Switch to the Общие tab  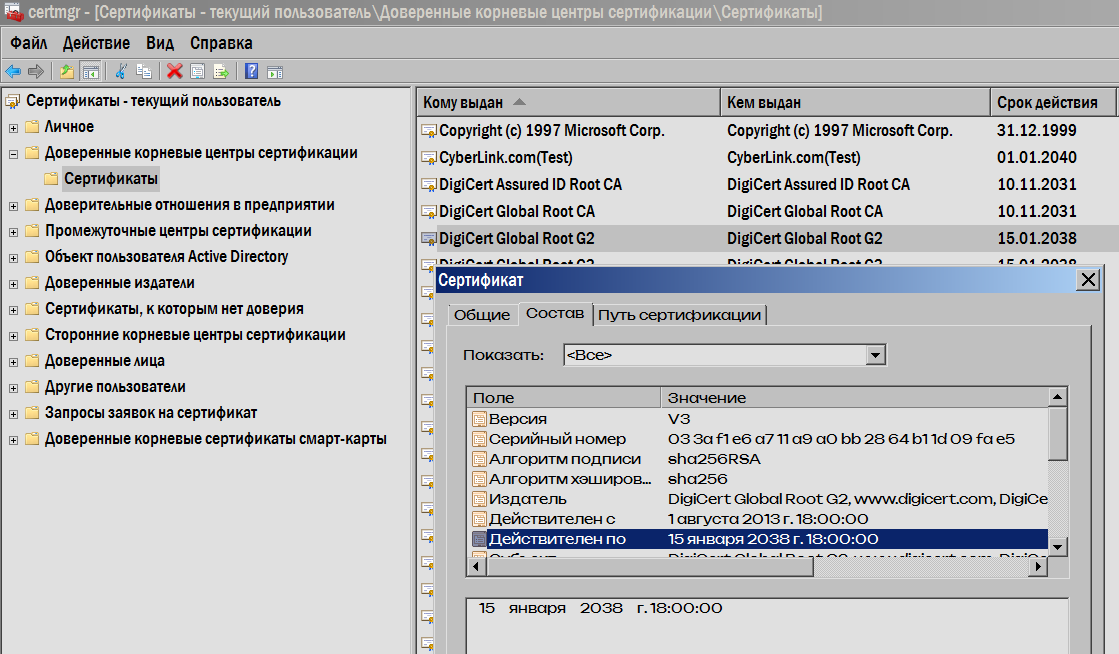[482, 315]
